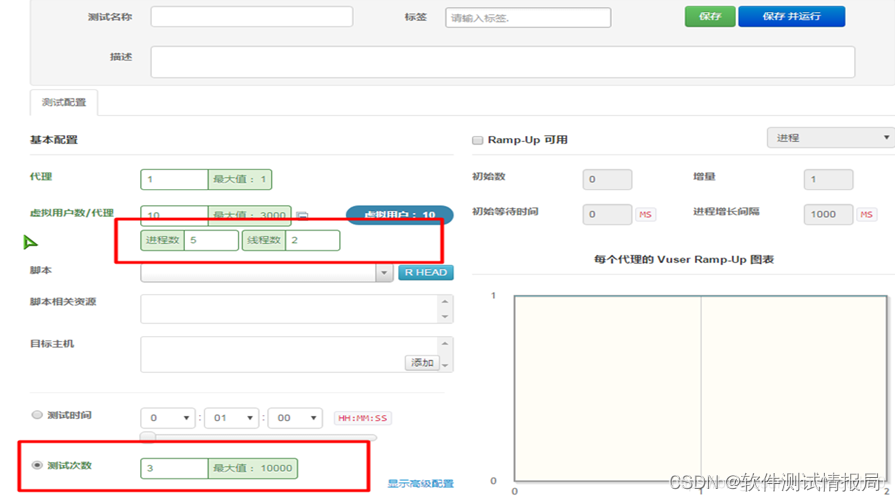Click the R HEAD button
Image resolution: width=895 pixels, height=501 pixels.
(x=426, y=273)
